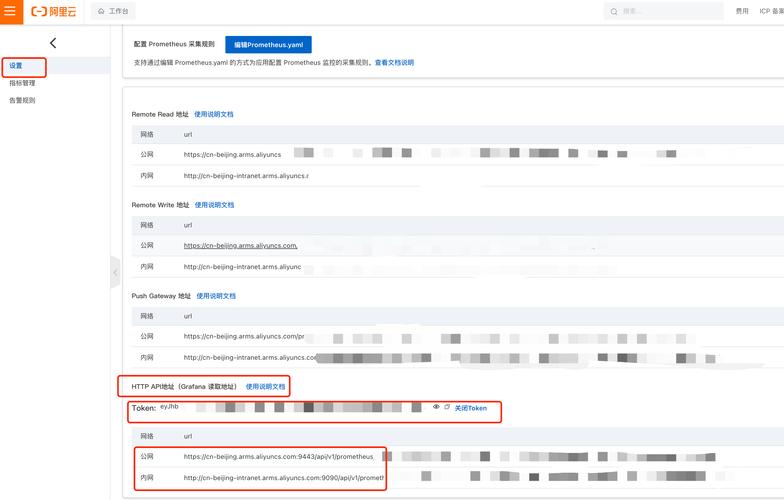Open the 费用 menu
Image resolution: width=784 pixels, height=500 pixels.
point(742,11)
